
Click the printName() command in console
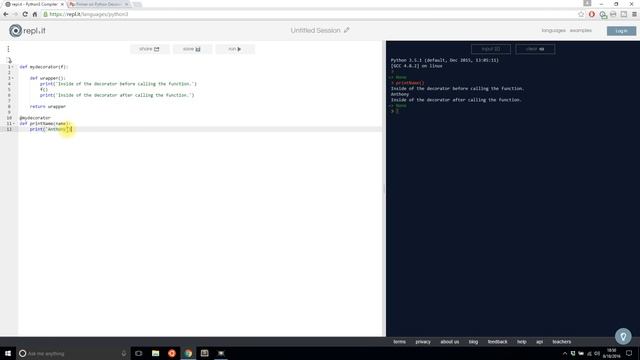click(x=409, y=83)
